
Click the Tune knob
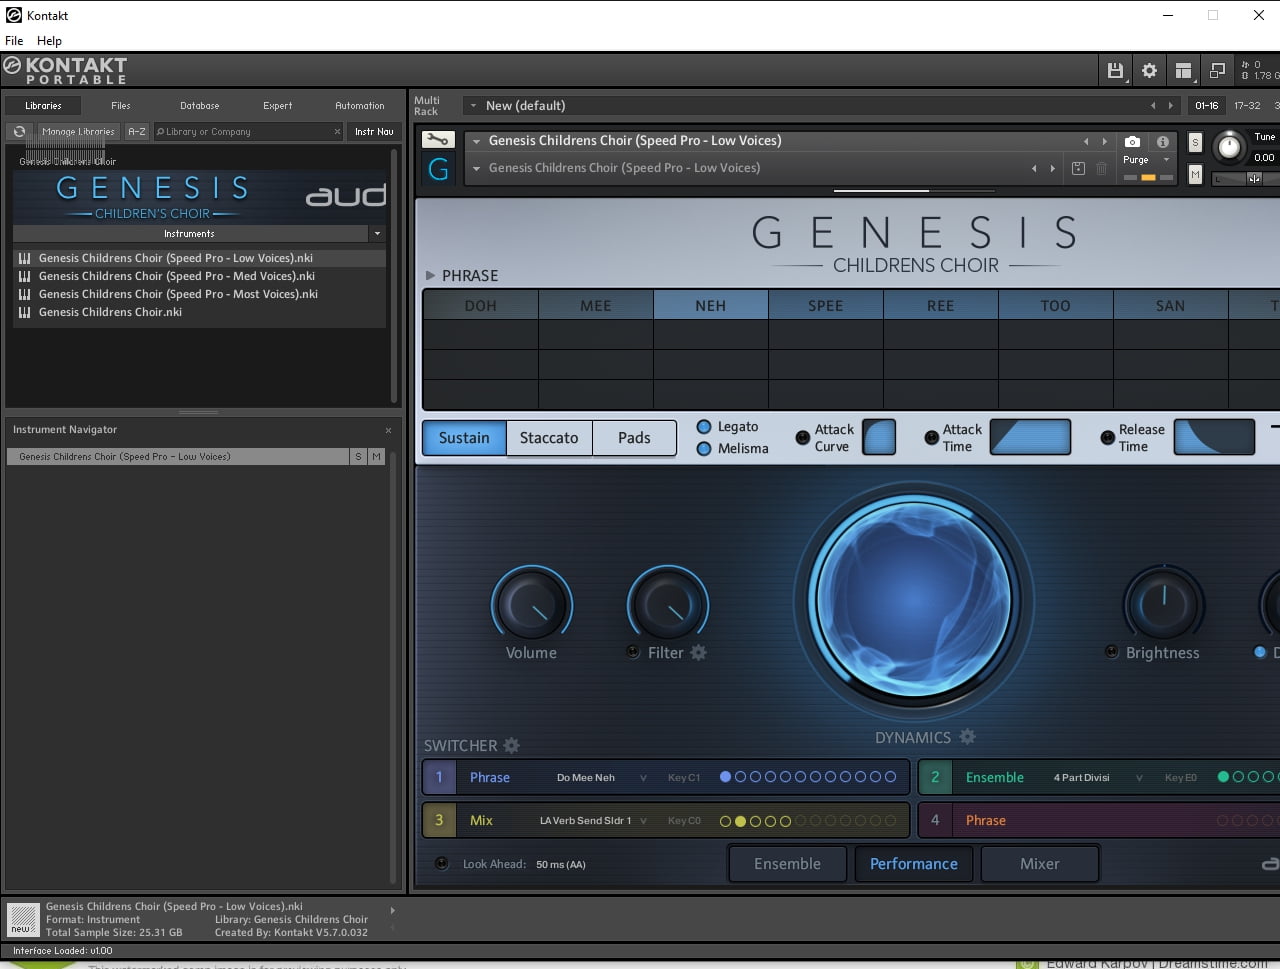[x=1229, y=148]
